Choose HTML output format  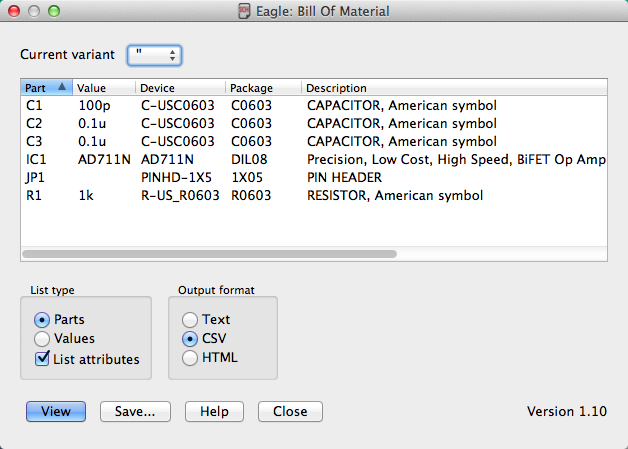coord(189,358)
